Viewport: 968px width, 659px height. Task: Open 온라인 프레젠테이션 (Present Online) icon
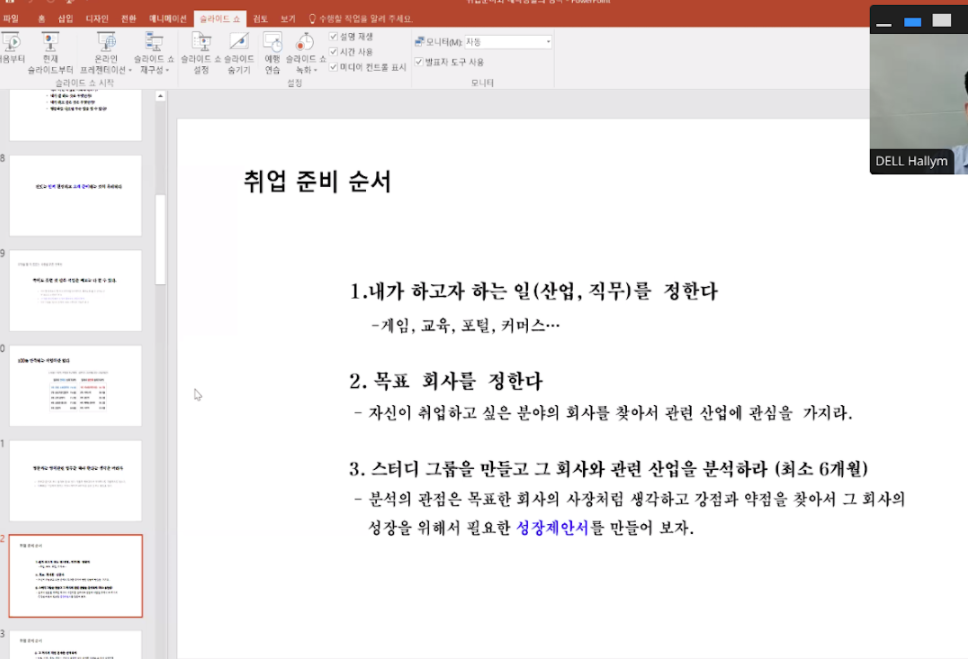pyautogui.click(x=105, y=53)
